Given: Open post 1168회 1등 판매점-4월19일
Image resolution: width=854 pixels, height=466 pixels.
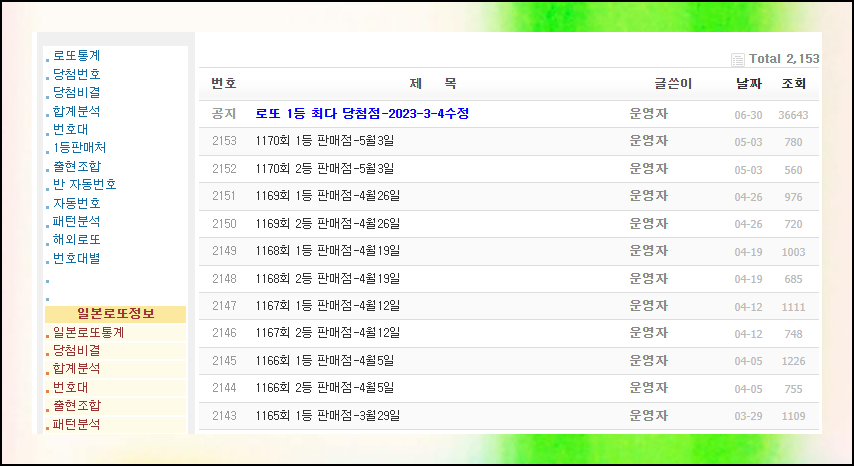Looking at the screenshot, I should 327,251.
